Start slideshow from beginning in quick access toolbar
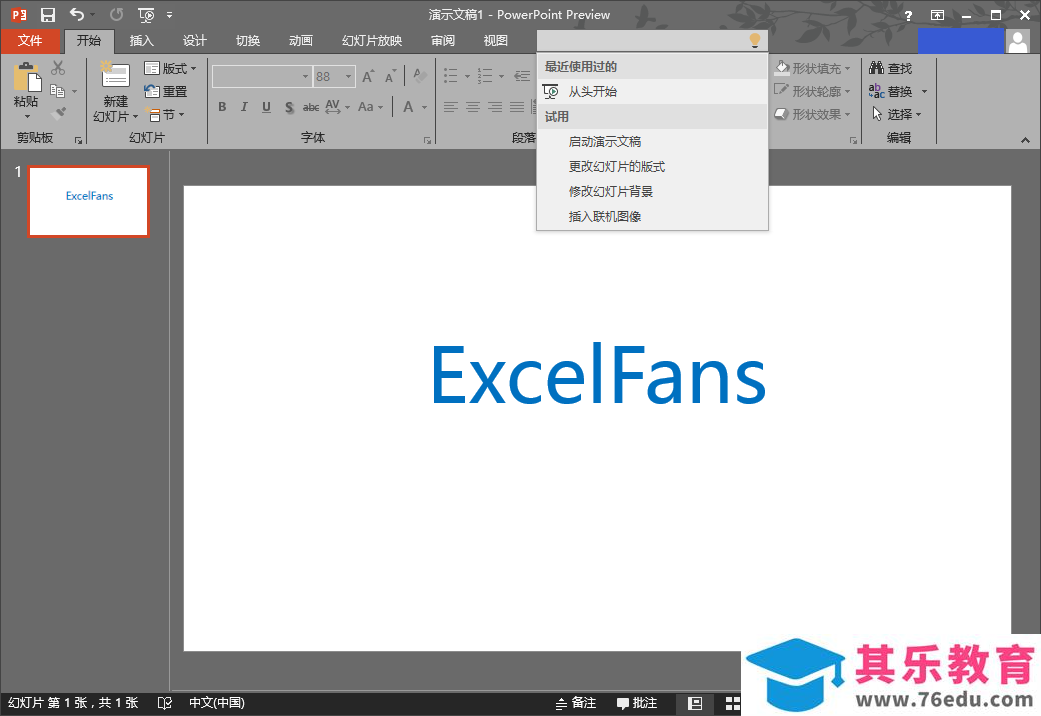1041x716 pixels. click(146, 15)
